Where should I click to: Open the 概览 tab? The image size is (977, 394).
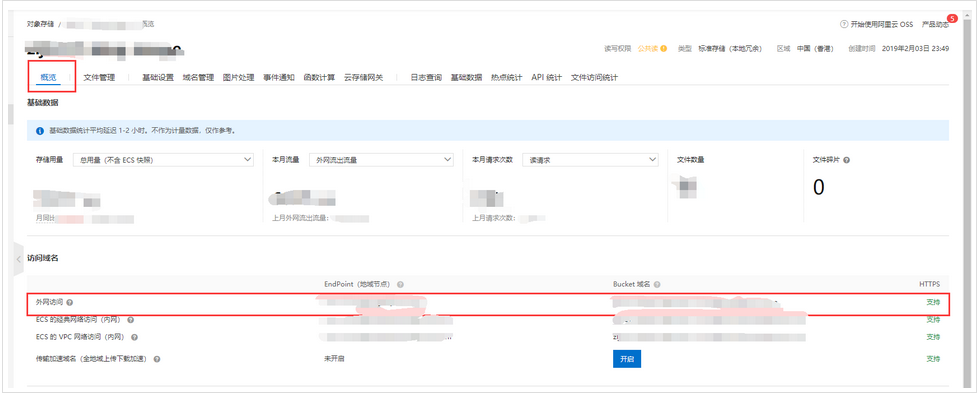coord(48,78)
